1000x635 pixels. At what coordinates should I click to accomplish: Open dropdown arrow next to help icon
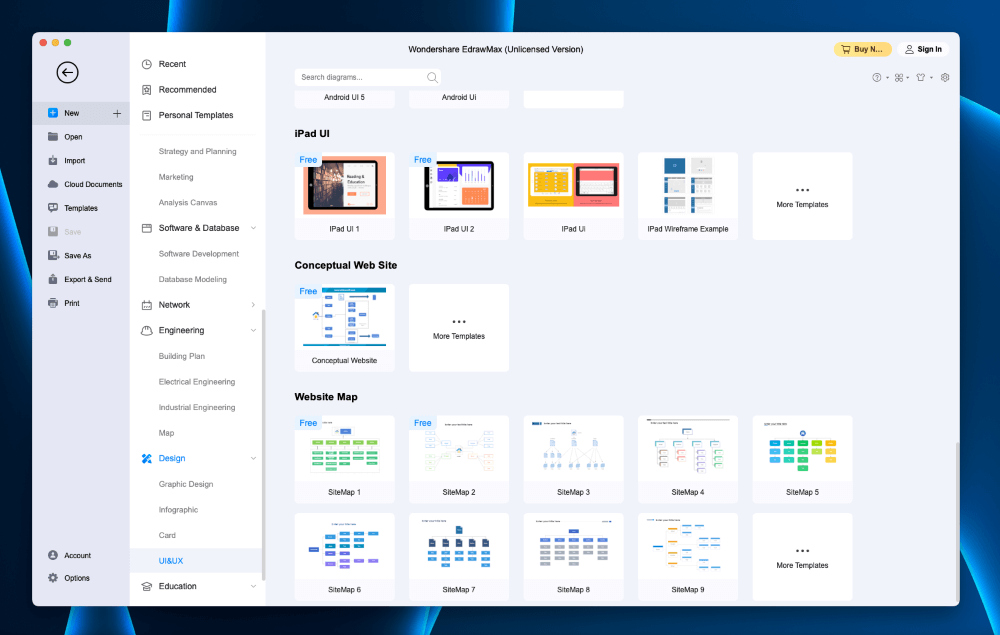tap(887, 78)
